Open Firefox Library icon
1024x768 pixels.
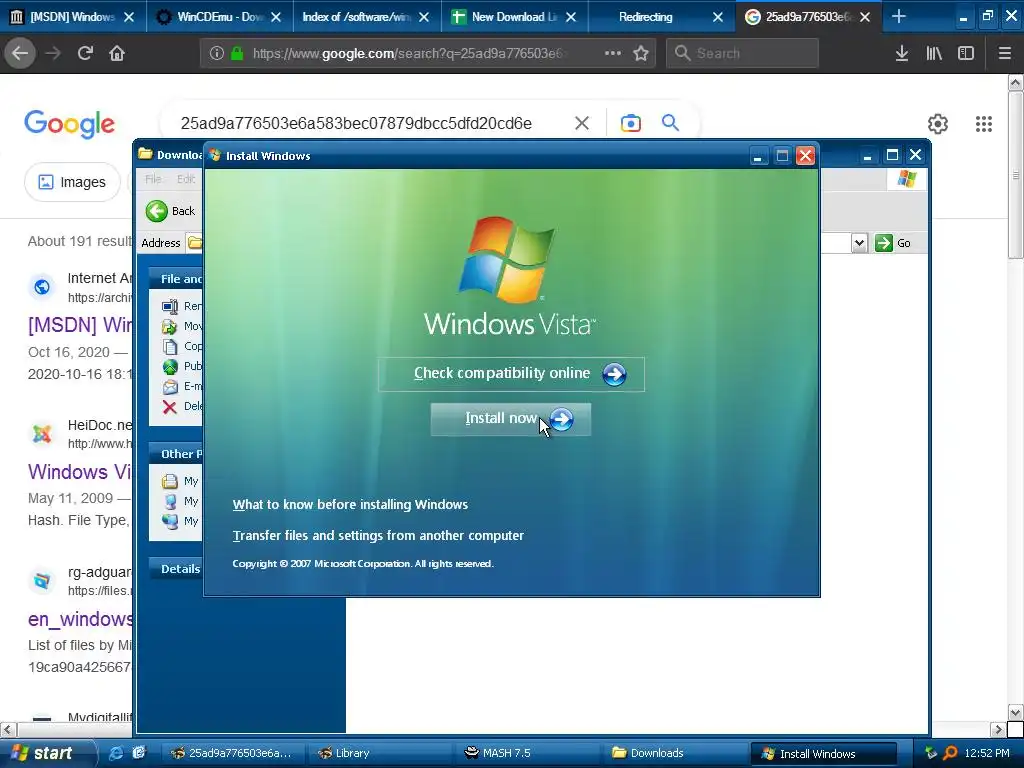click(934, 53)
